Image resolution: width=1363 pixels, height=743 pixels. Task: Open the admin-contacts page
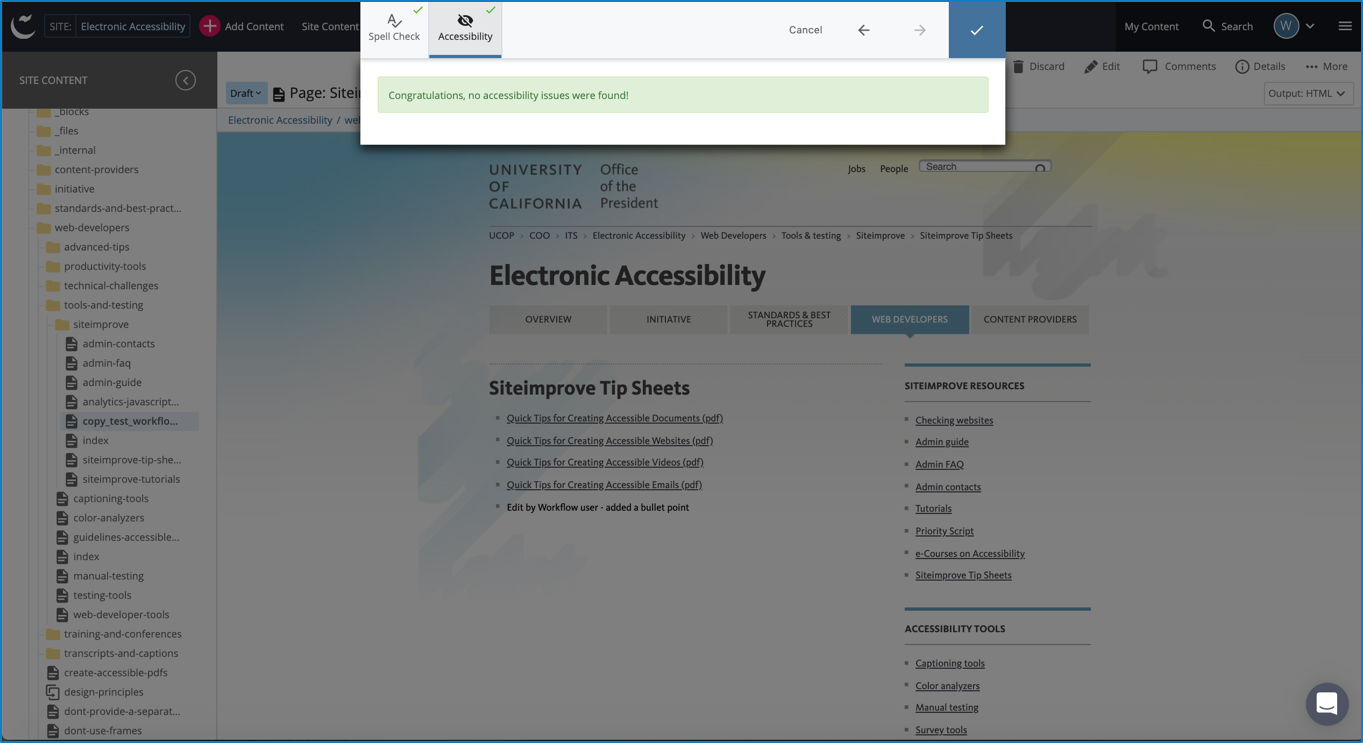tap(118, 344)
